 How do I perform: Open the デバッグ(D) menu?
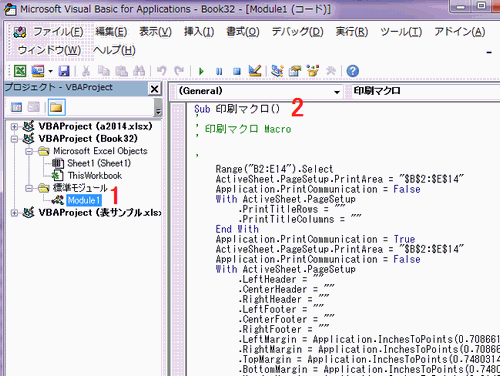pyautogui.click(x=297, y=32)
